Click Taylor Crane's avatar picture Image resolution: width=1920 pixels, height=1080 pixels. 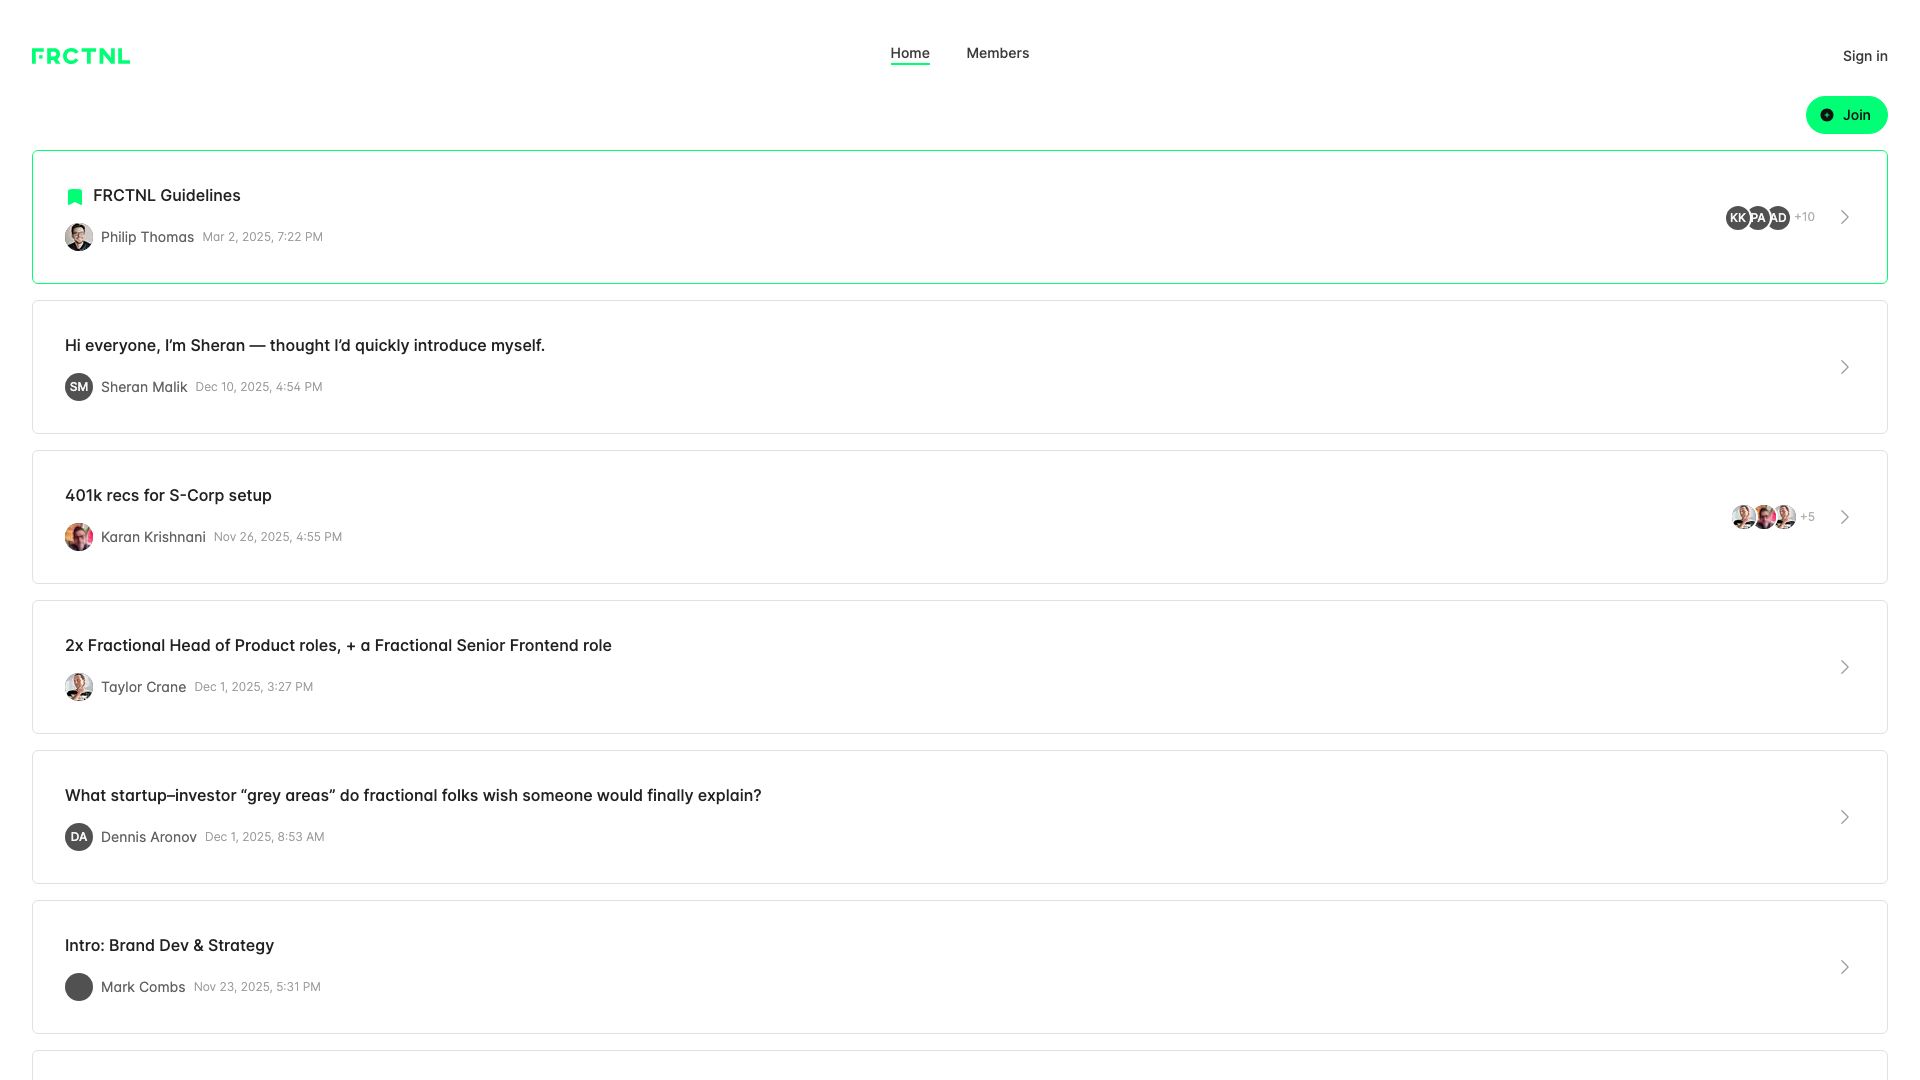coord(78,687)
